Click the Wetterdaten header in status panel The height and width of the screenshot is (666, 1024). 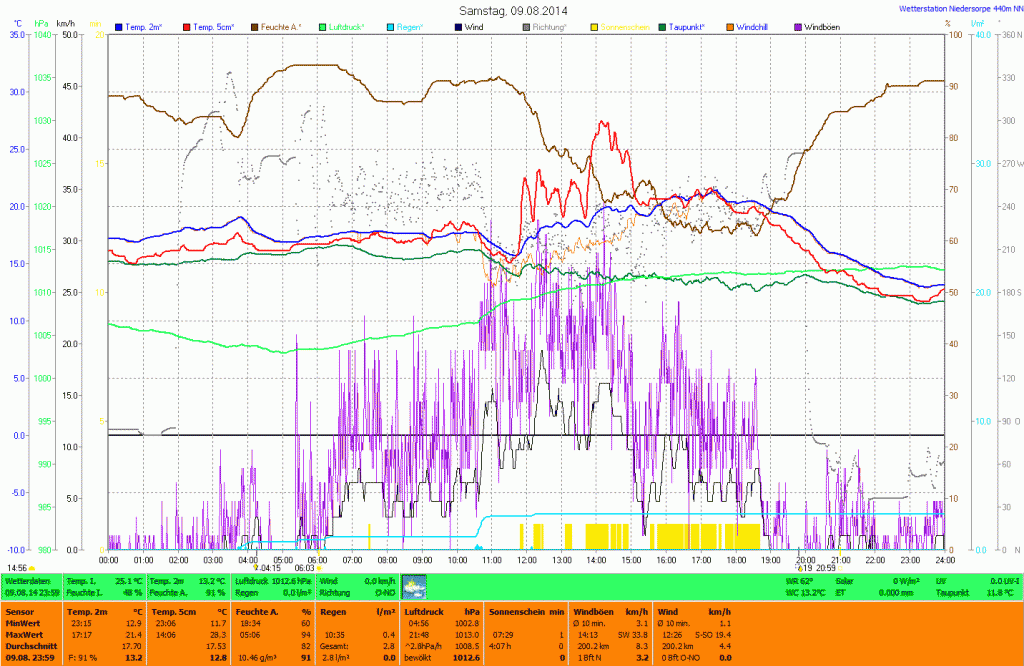pos(28,580)
